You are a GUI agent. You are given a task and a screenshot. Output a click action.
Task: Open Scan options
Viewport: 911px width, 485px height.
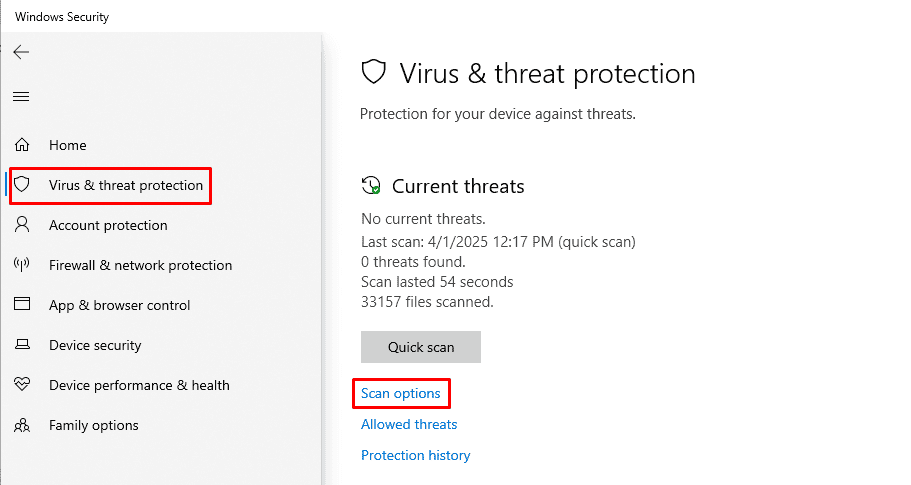[x=401, y=393]
